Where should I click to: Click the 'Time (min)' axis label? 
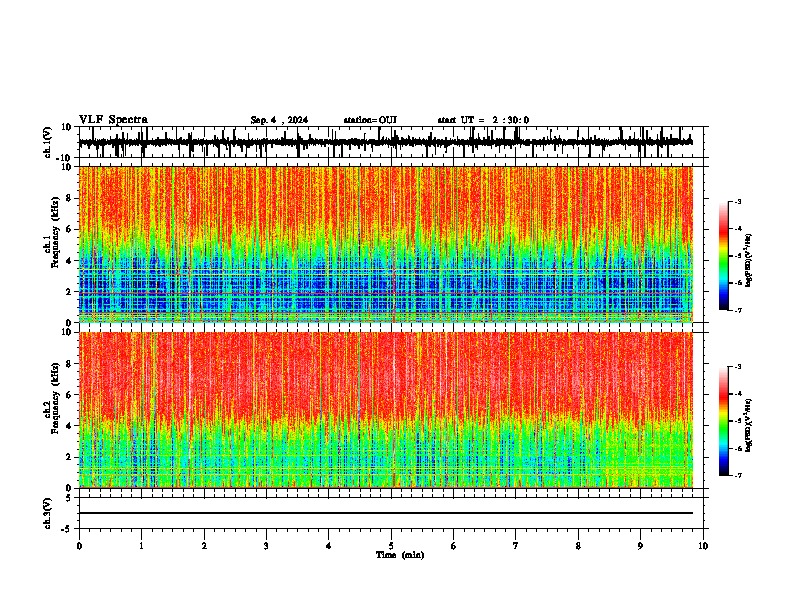(400, 555)
